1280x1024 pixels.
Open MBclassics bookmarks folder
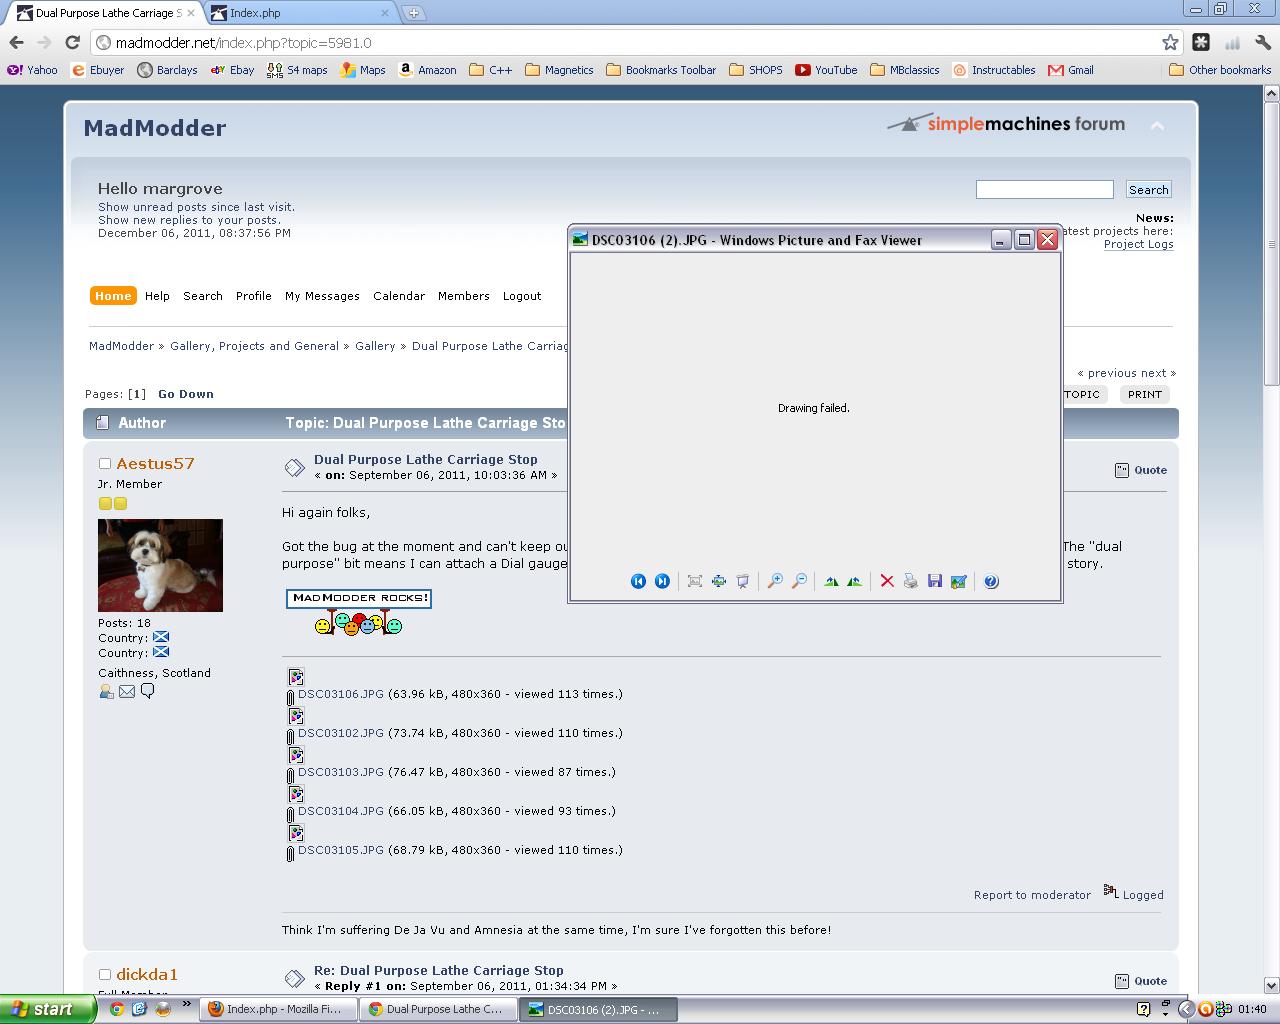click(x=905, y=70)
